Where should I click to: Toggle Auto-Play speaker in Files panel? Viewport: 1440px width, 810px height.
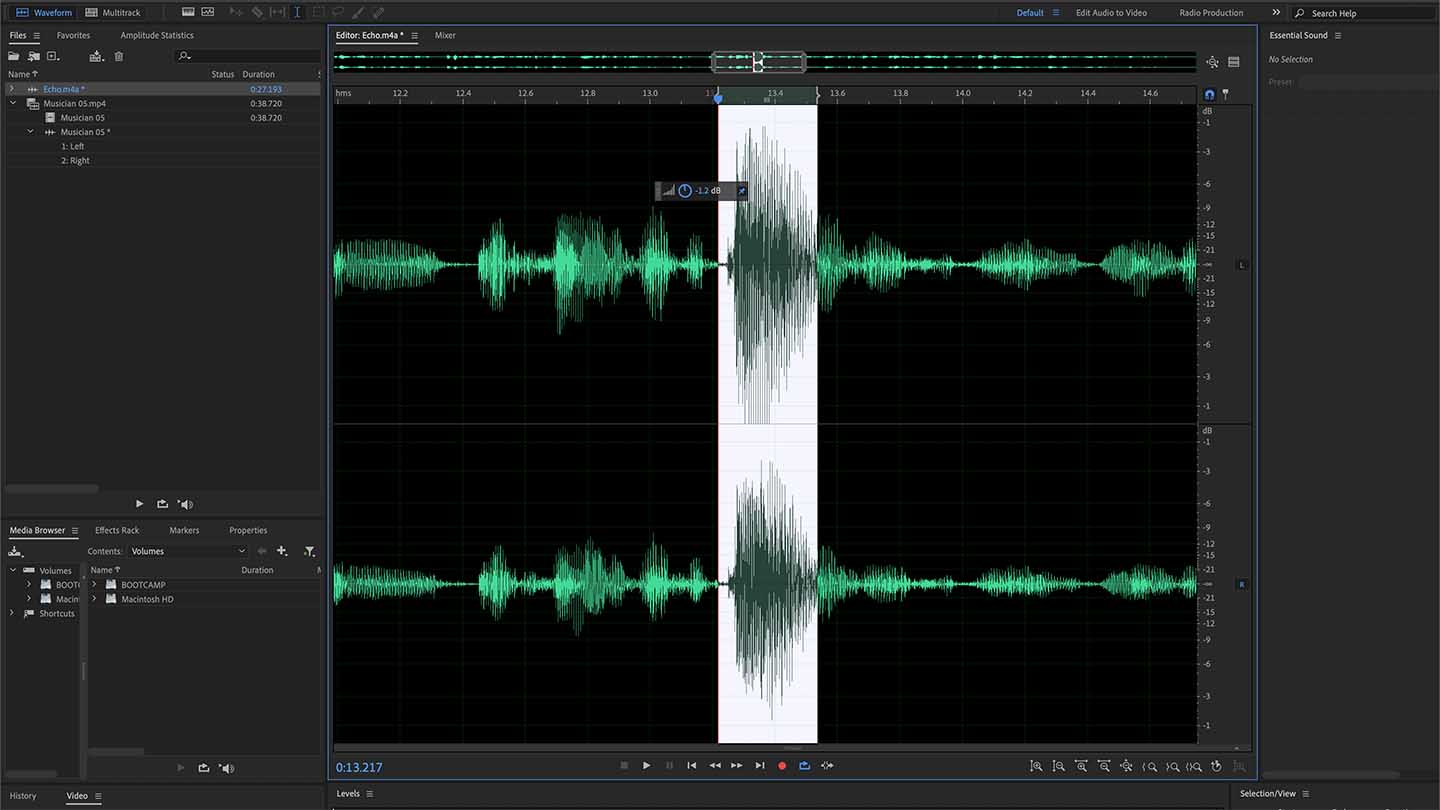185,504
